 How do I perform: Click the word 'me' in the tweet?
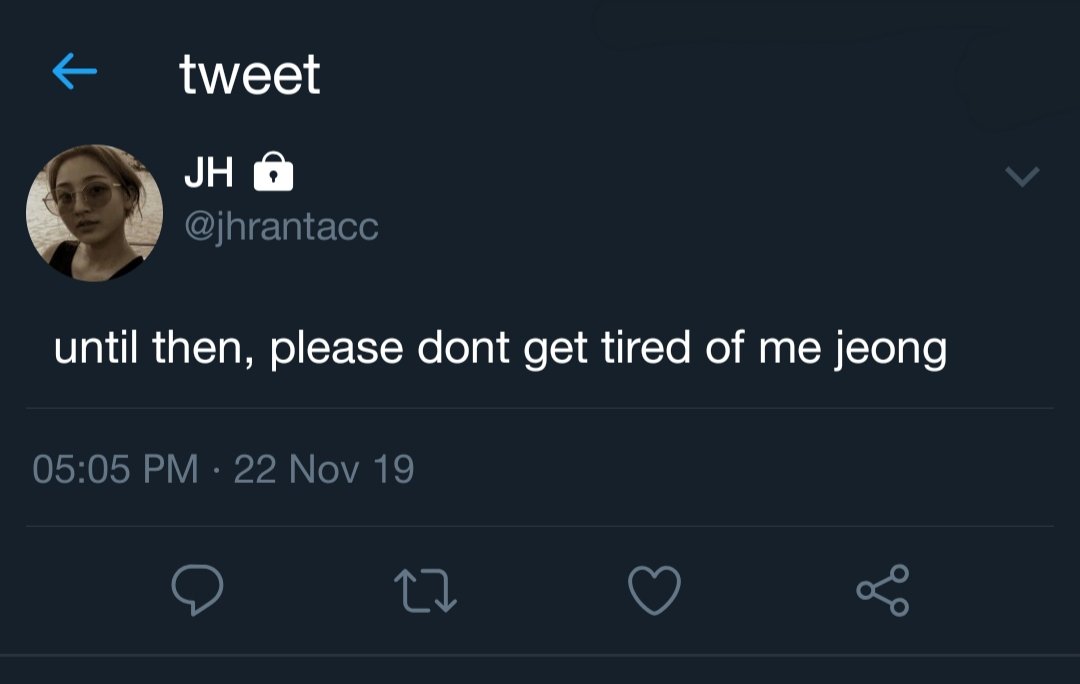pyautogui.click(x=792, y=347)
